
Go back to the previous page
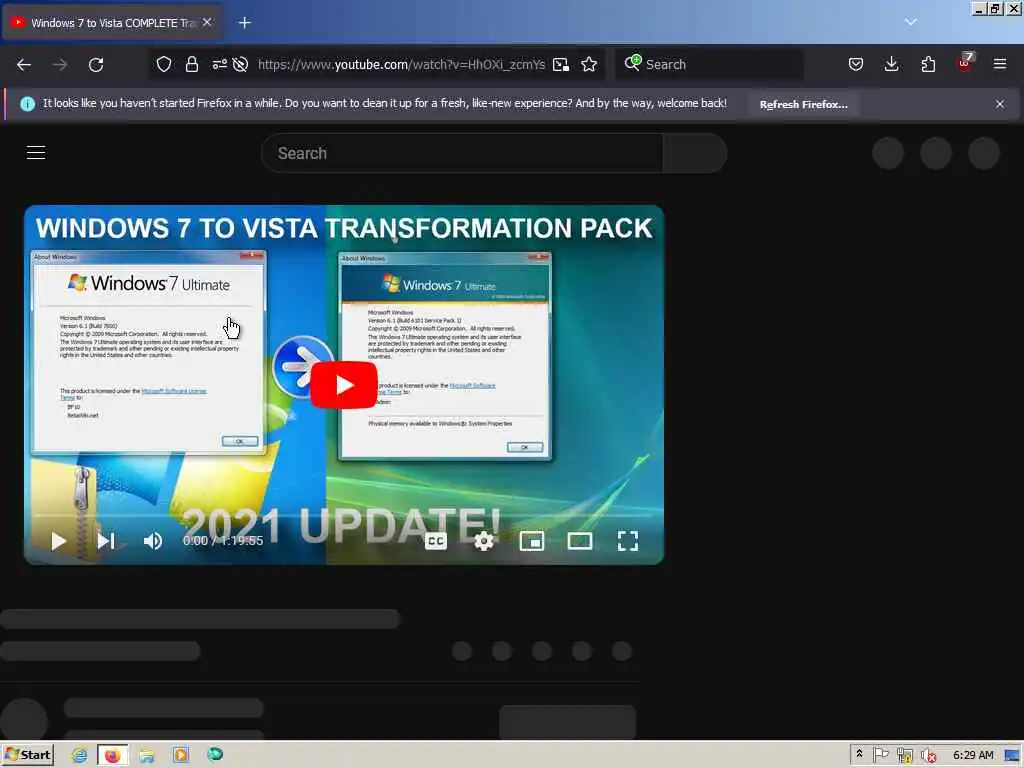[x=24, y=65]
